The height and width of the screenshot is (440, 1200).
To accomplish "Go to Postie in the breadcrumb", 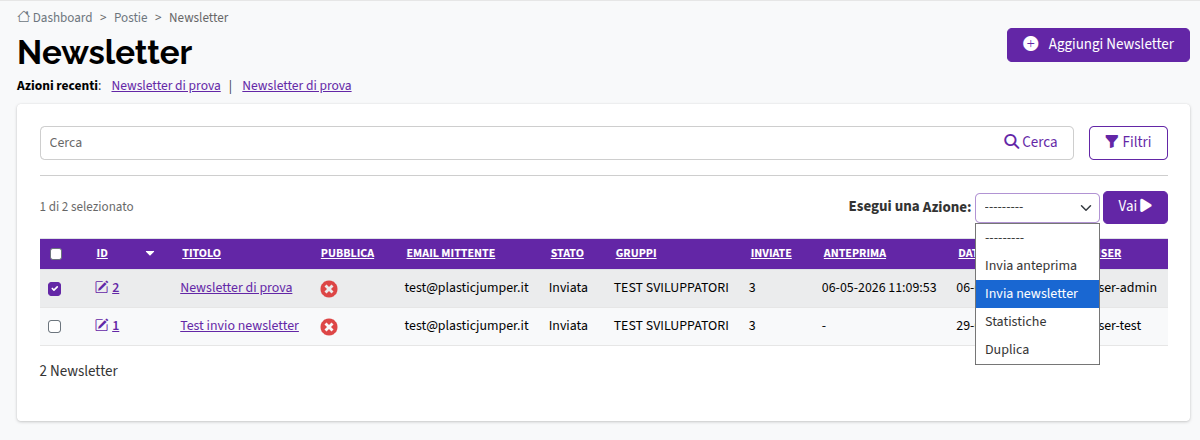I will 130,18.
